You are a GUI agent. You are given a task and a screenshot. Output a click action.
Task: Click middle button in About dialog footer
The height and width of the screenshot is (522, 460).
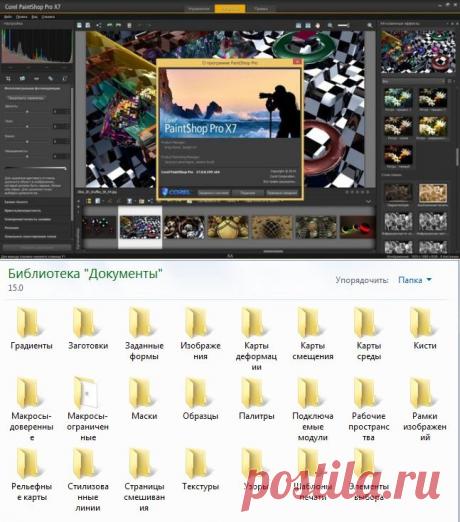coord(247,192)
